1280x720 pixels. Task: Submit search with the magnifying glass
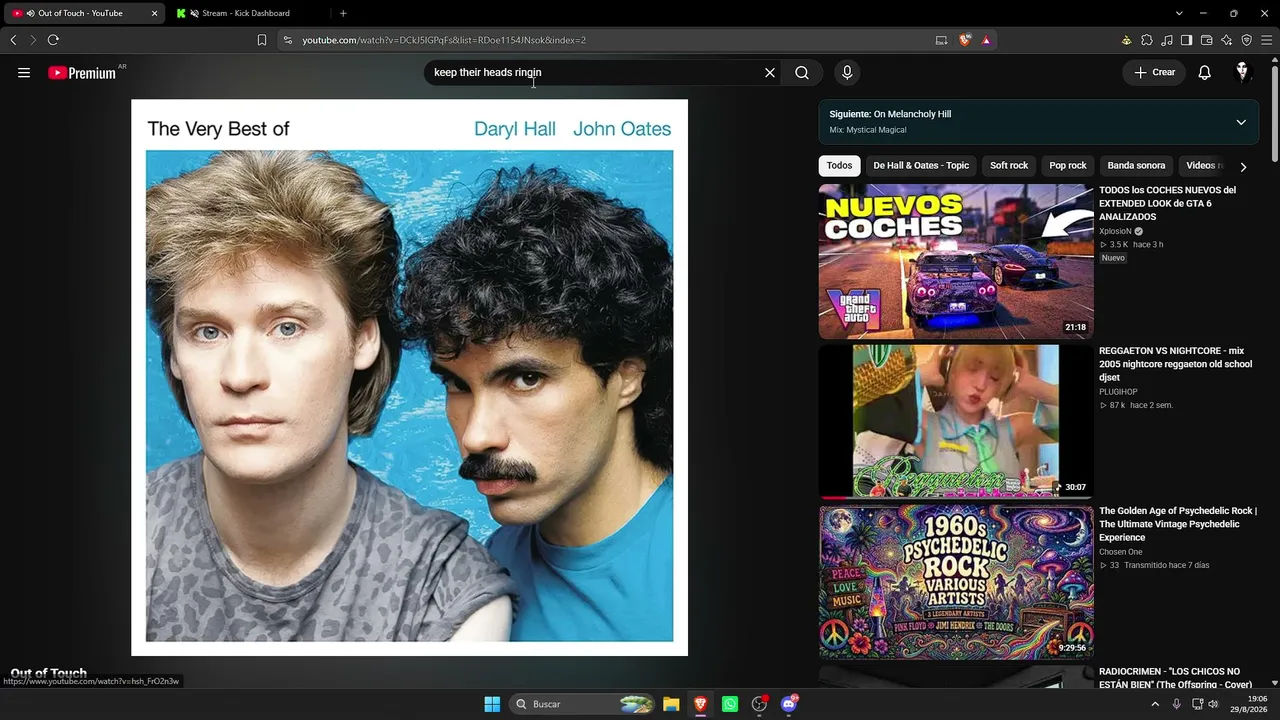(x=802, y=72)
